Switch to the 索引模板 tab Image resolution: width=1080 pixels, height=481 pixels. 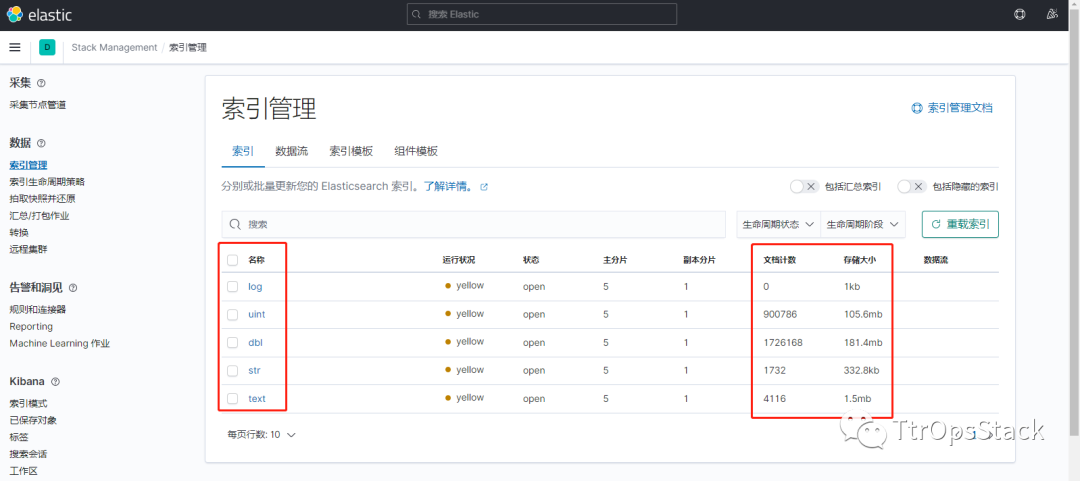pos(351,152)
